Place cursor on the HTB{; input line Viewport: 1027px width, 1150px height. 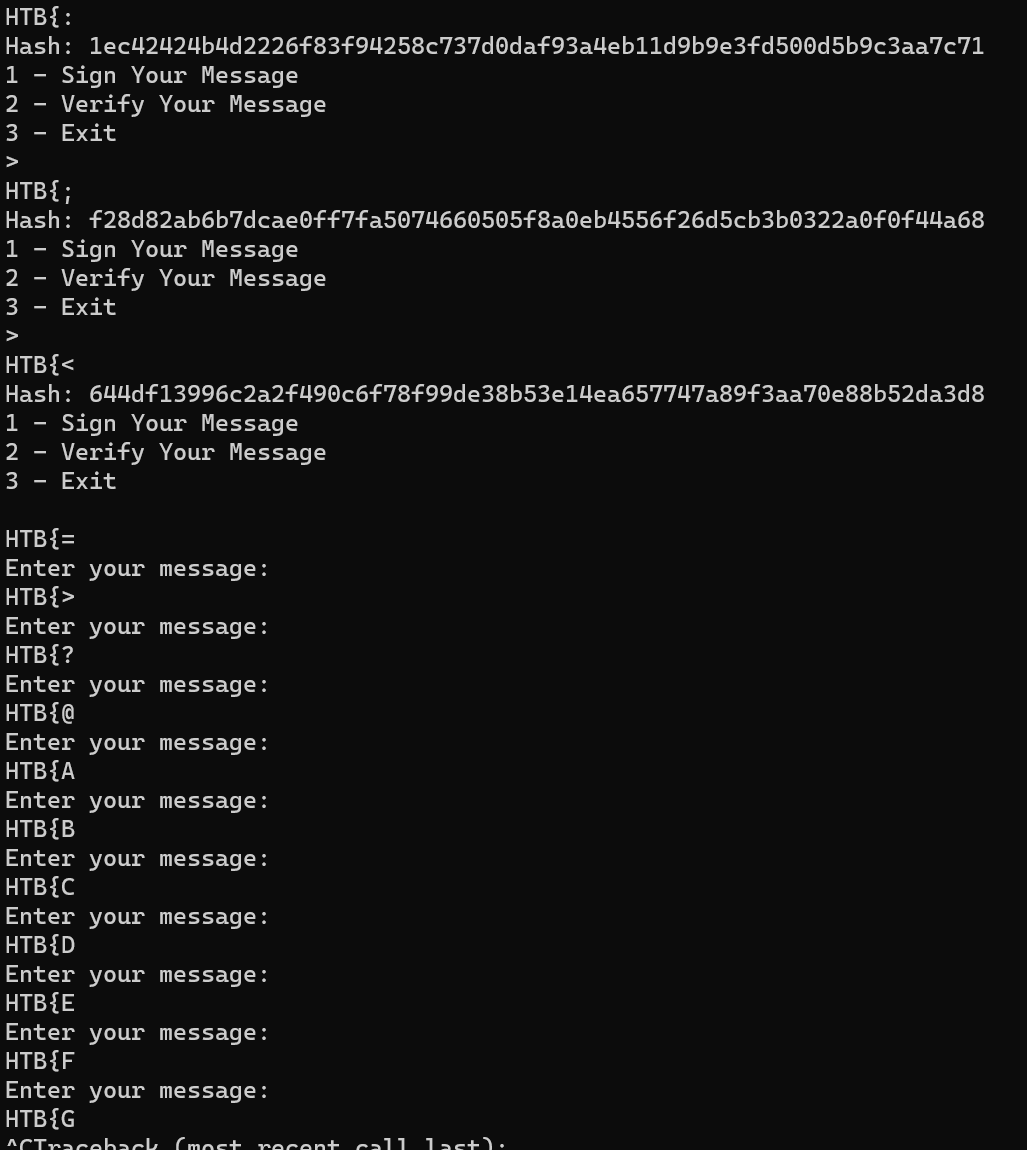[x=40, y=191]
